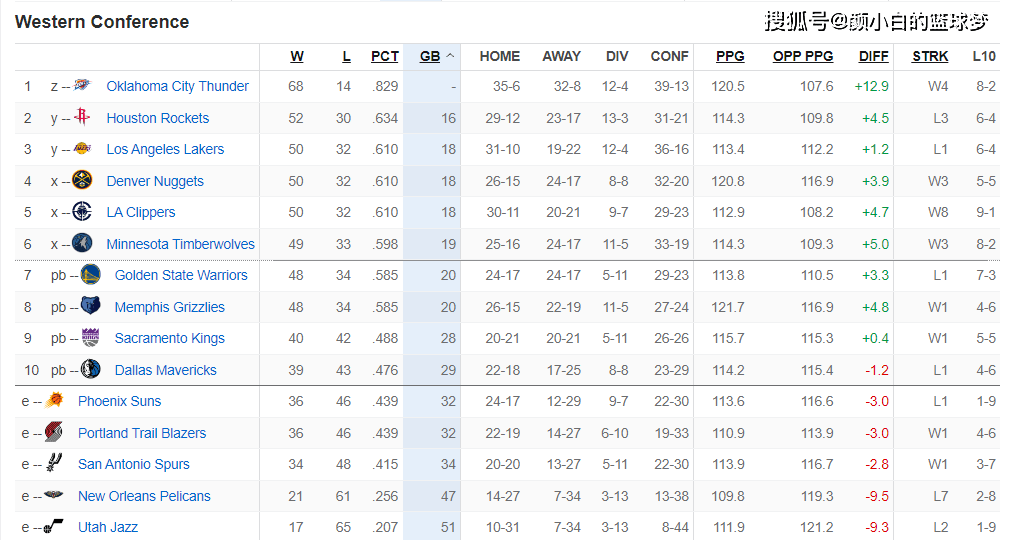Viewport: 1011px width, 540px height.
Task: Sort table by PCT column header
Action: tap(385, 57)
